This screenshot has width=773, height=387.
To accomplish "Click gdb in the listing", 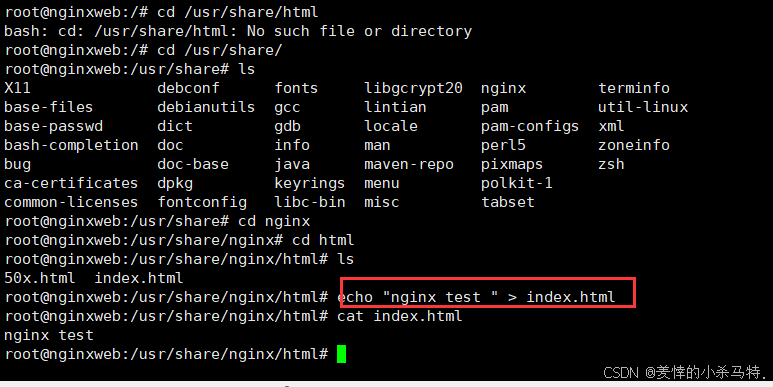I will coord(287,126).
